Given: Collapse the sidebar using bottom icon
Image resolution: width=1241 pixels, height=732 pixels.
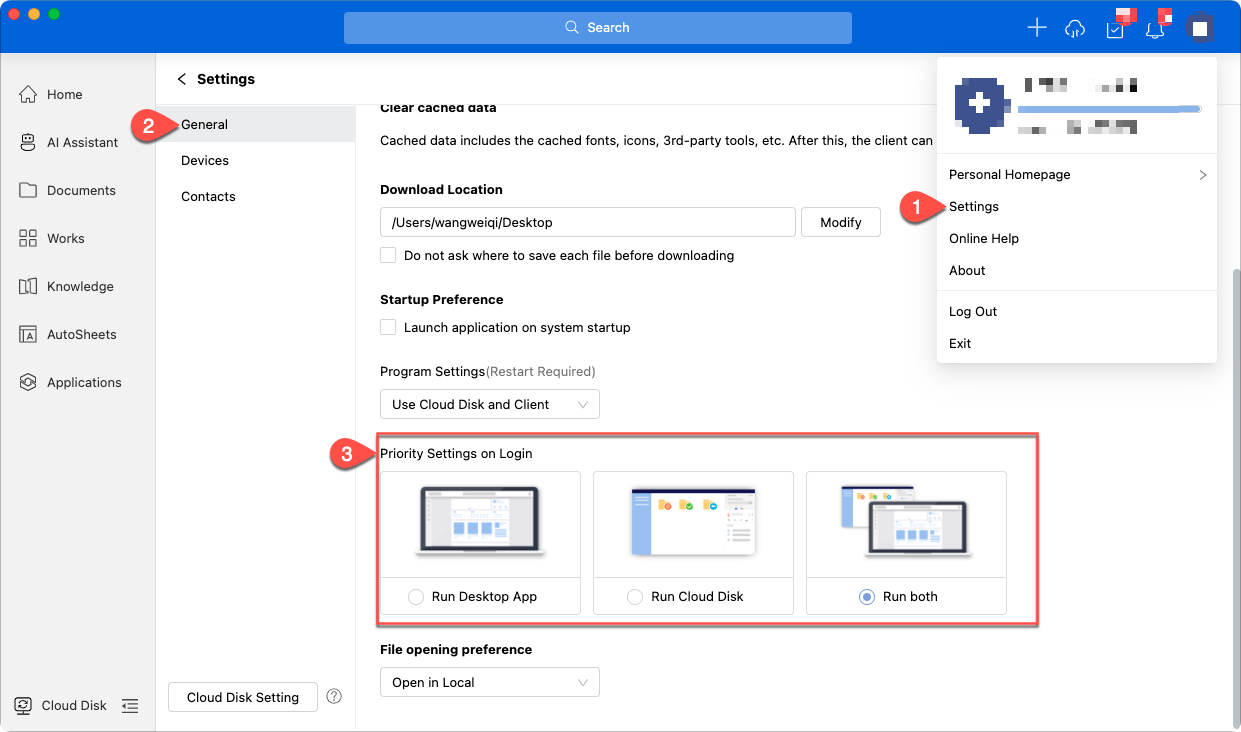Looking at the screenshot, I should (130, 705).
